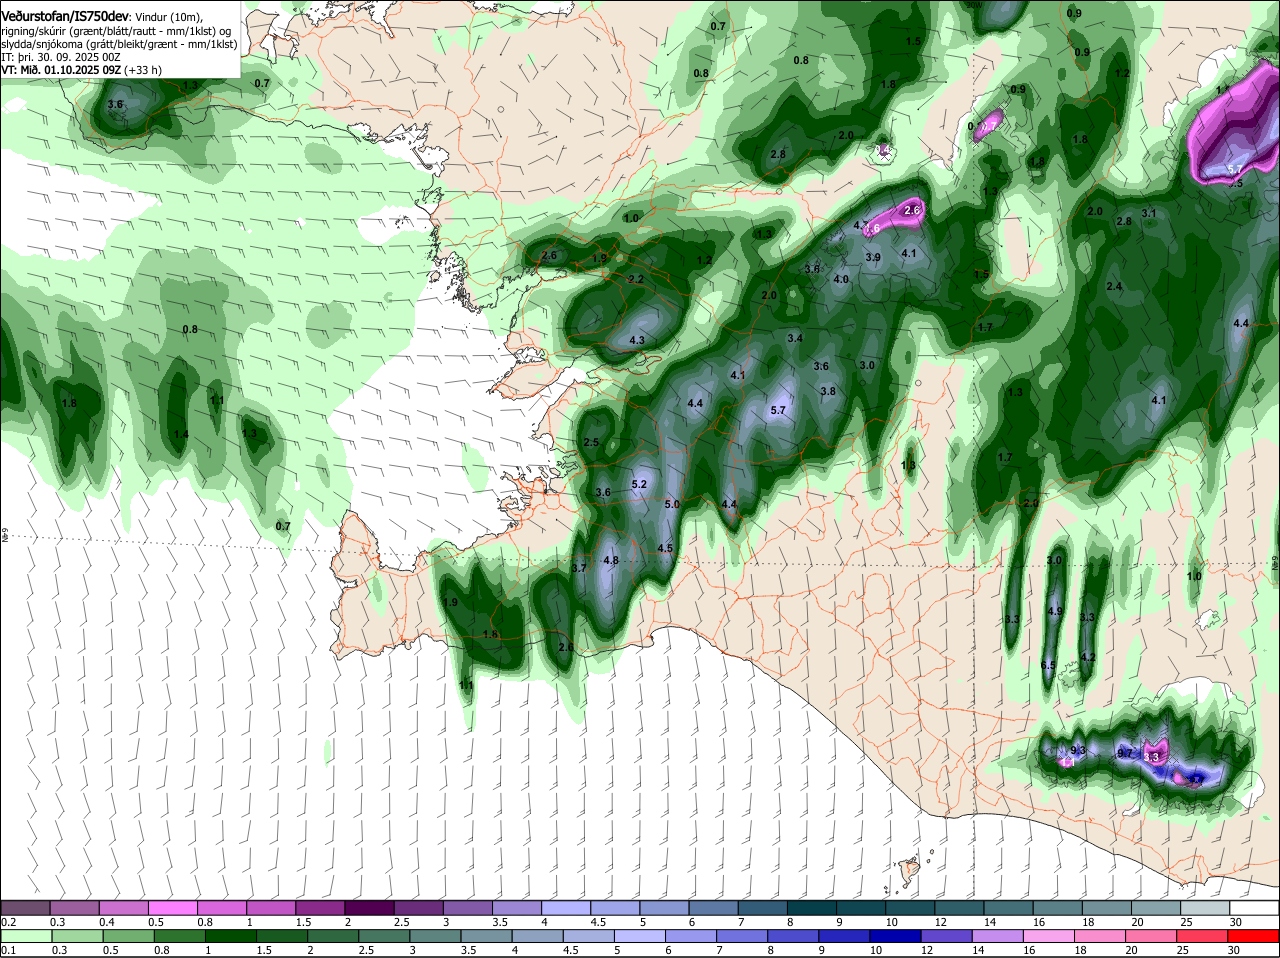Viewport: 1280px width, 958px height.
Task: Click the 5.0 precipitation value on map
Action: click(672, 505)
